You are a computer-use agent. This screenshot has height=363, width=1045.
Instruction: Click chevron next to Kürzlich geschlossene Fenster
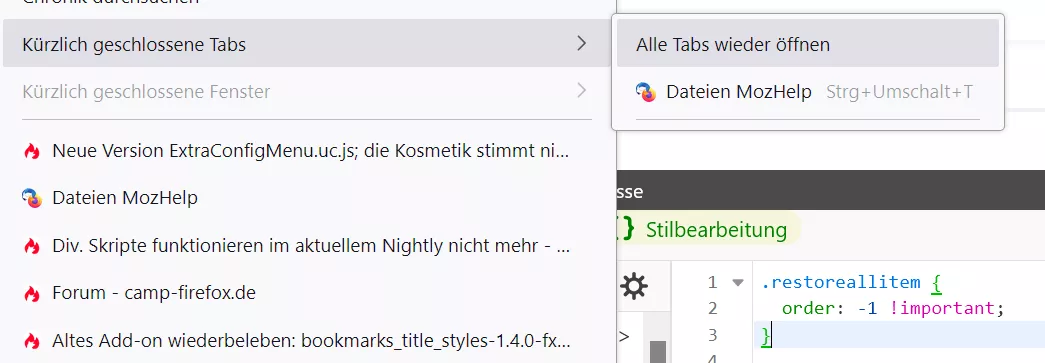[582, 91]
